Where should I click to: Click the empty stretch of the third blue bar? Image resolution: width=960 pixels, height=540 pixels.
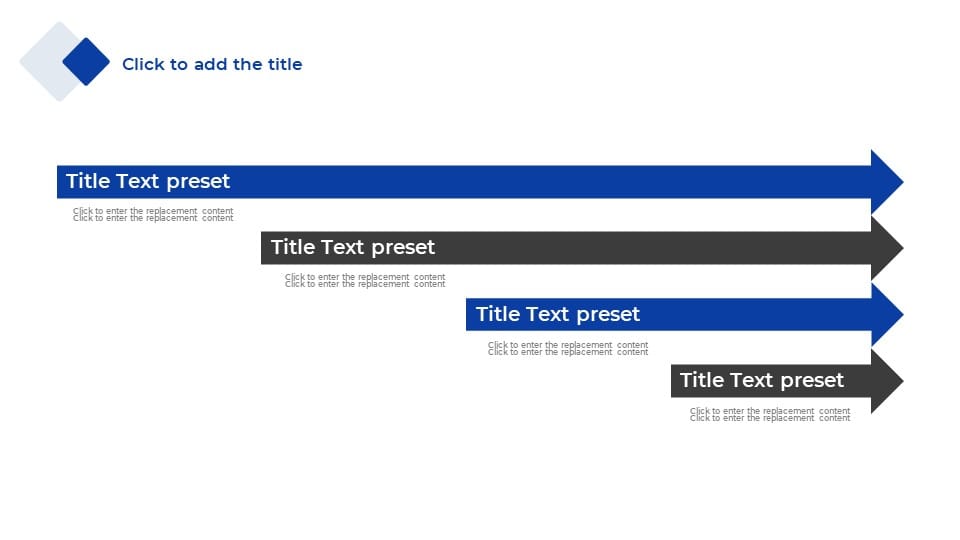(756, 315)
